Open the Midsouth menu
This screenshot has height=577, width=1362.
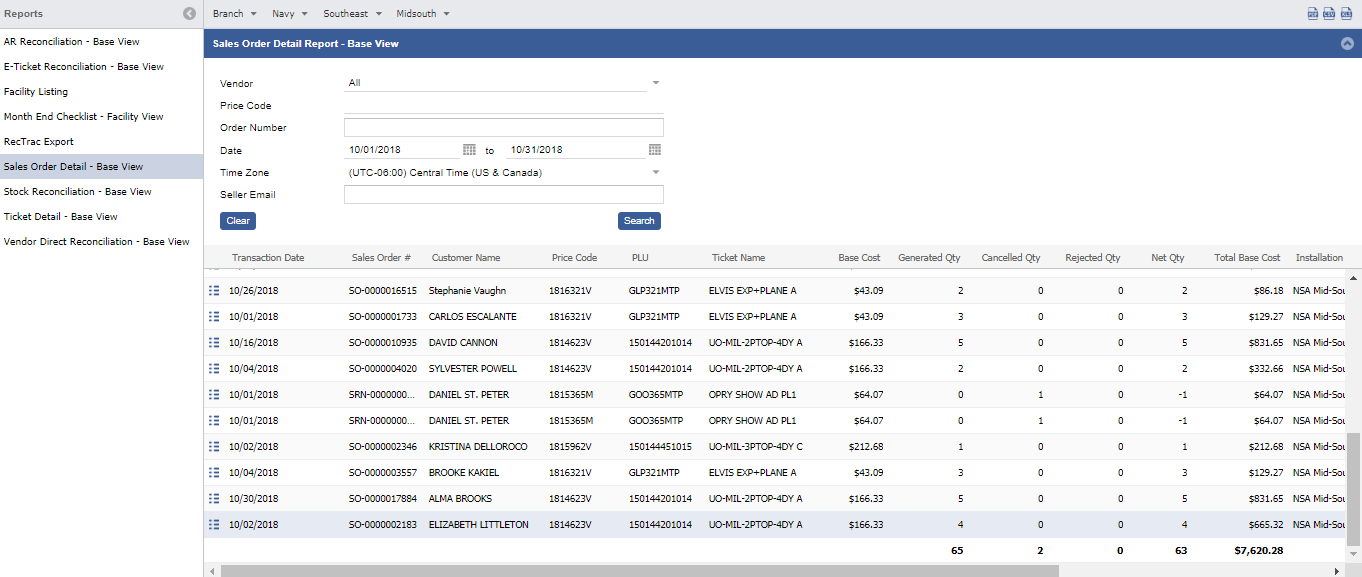click(422, 14)
